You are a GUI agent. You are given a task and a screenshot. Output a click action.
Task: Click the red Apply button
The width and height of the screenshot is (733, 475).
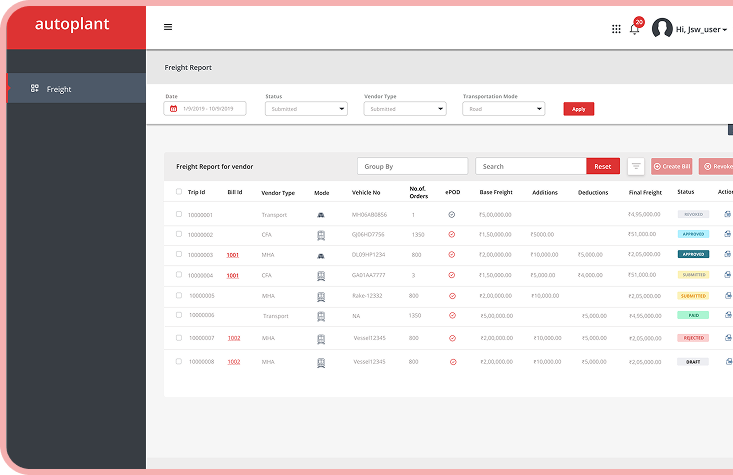[x=578, y=108]
